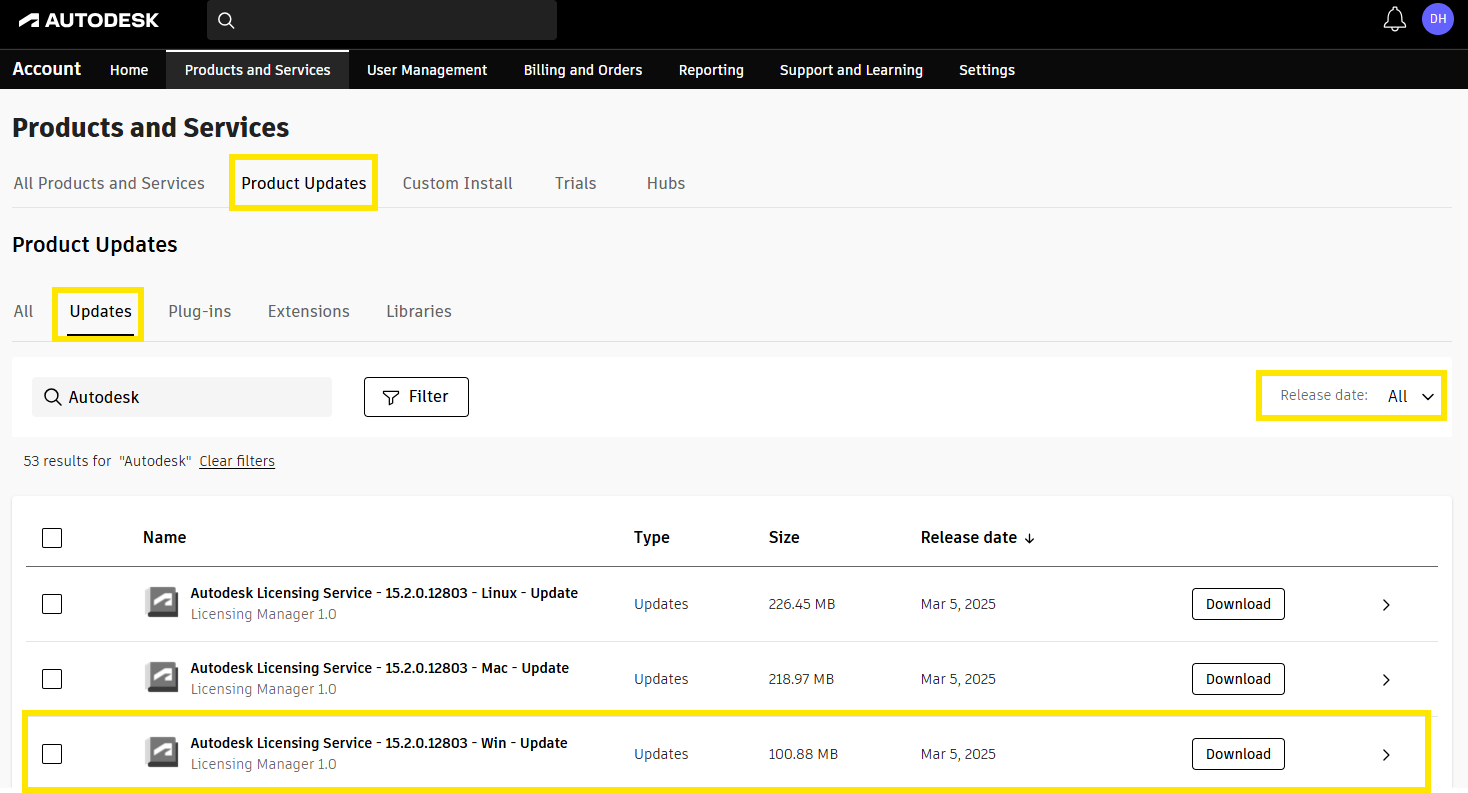Image resolution: width=1468 pixels, height=793 pixels.
Task: Open Billing and Orders menu
Action: [x=583, y=70]
